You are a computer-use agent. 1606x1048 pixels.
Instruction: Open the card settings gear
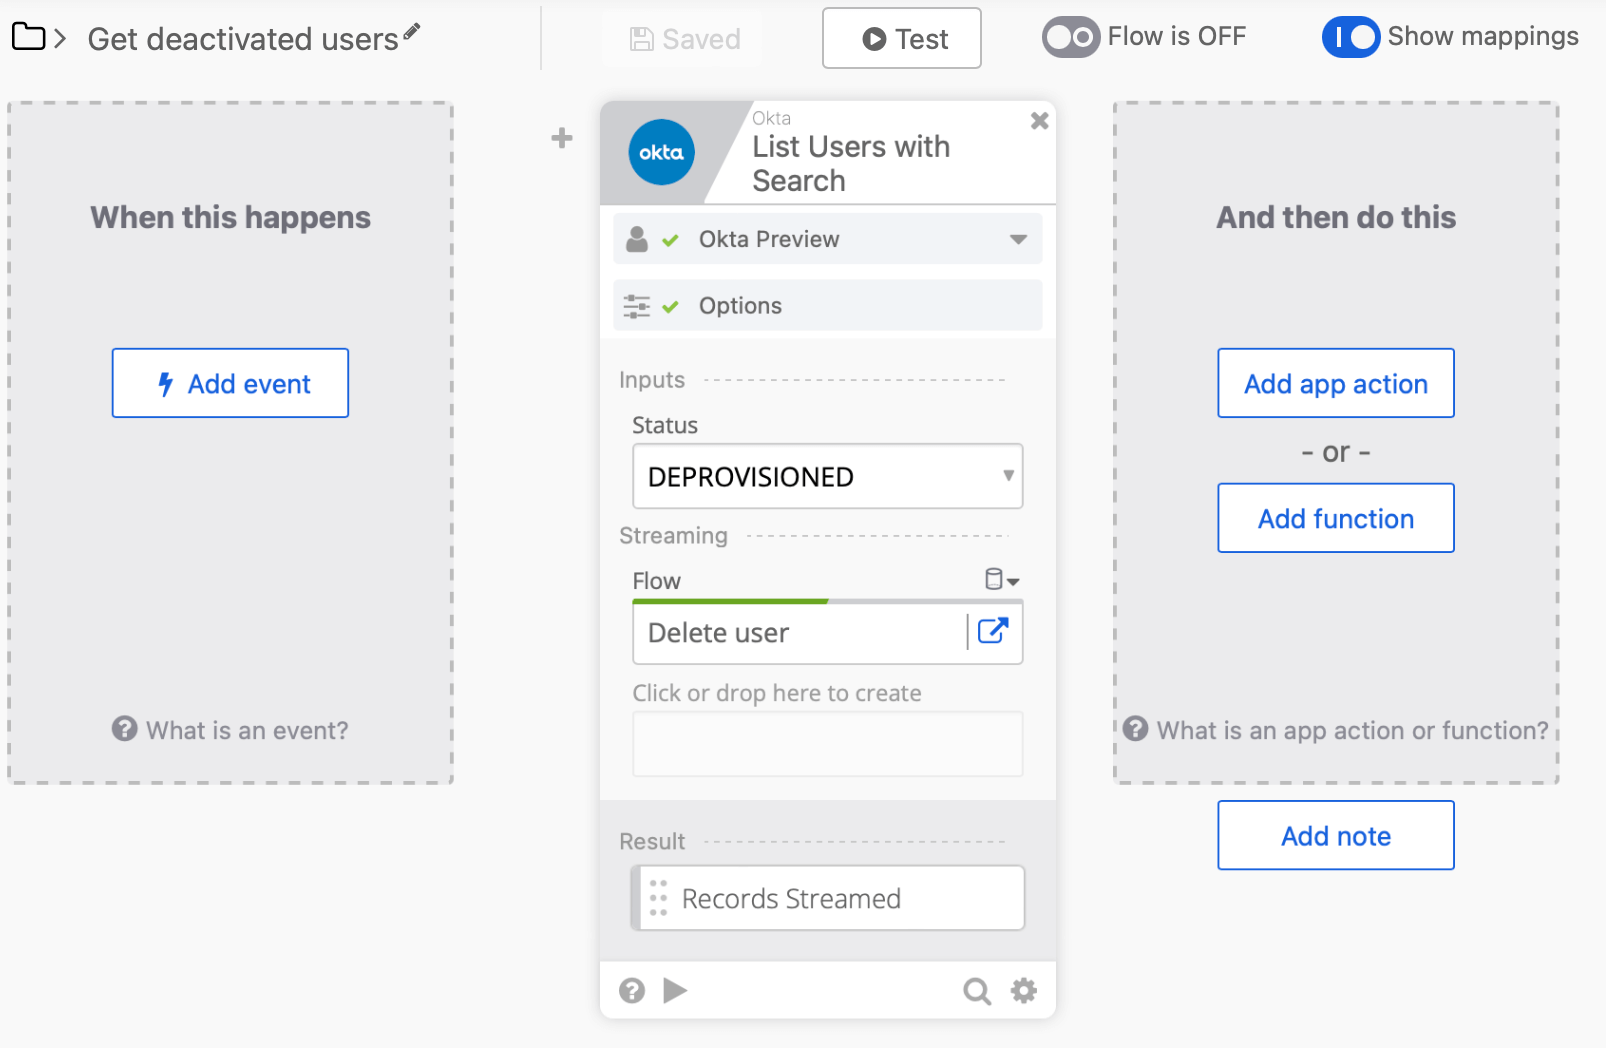point(1023,990)
